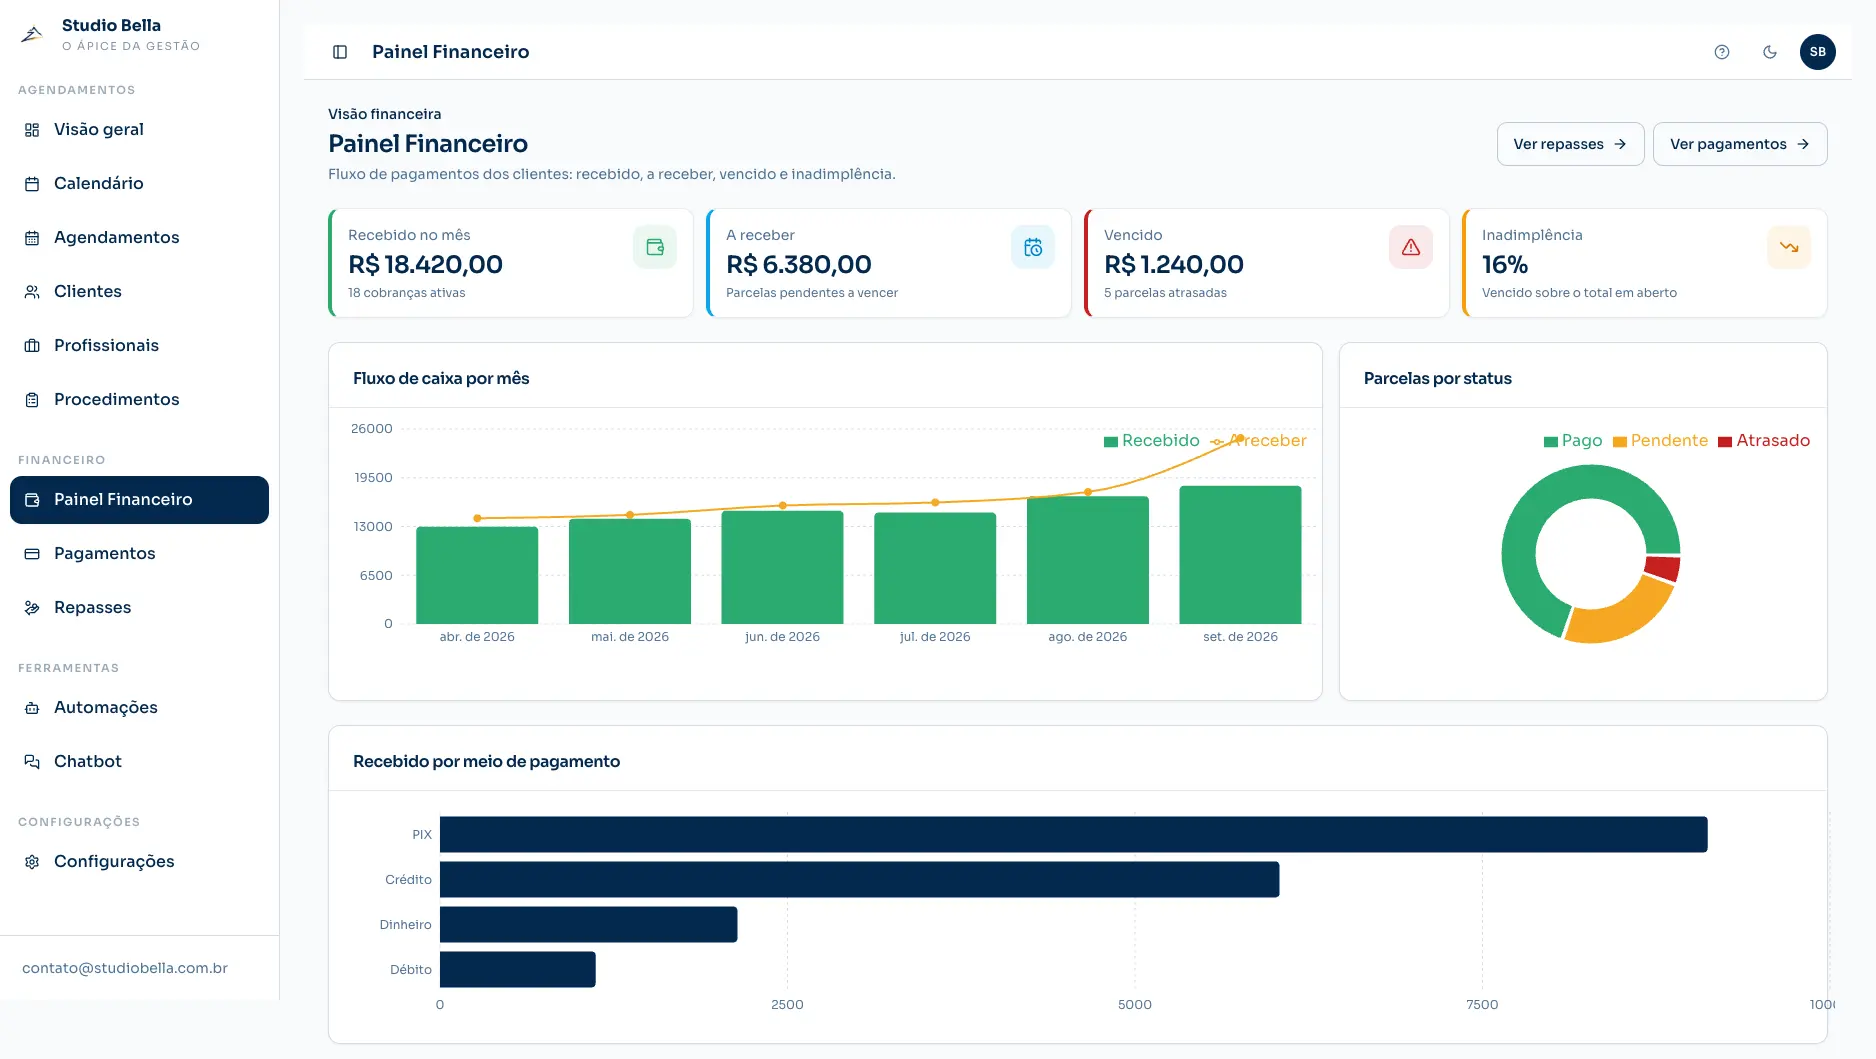Viewport: 1876px width, 1059px height.
Task: Click the Visão geral grid icon
Action: 32,130
